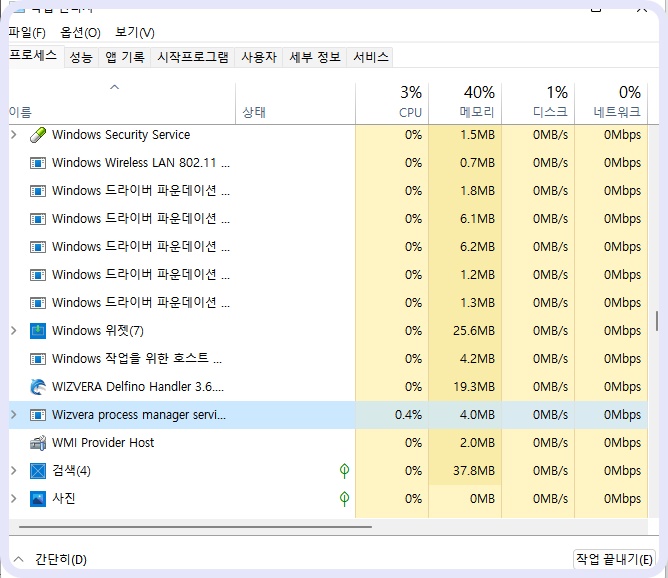Switch to the 앱 기록 tab

125,57
